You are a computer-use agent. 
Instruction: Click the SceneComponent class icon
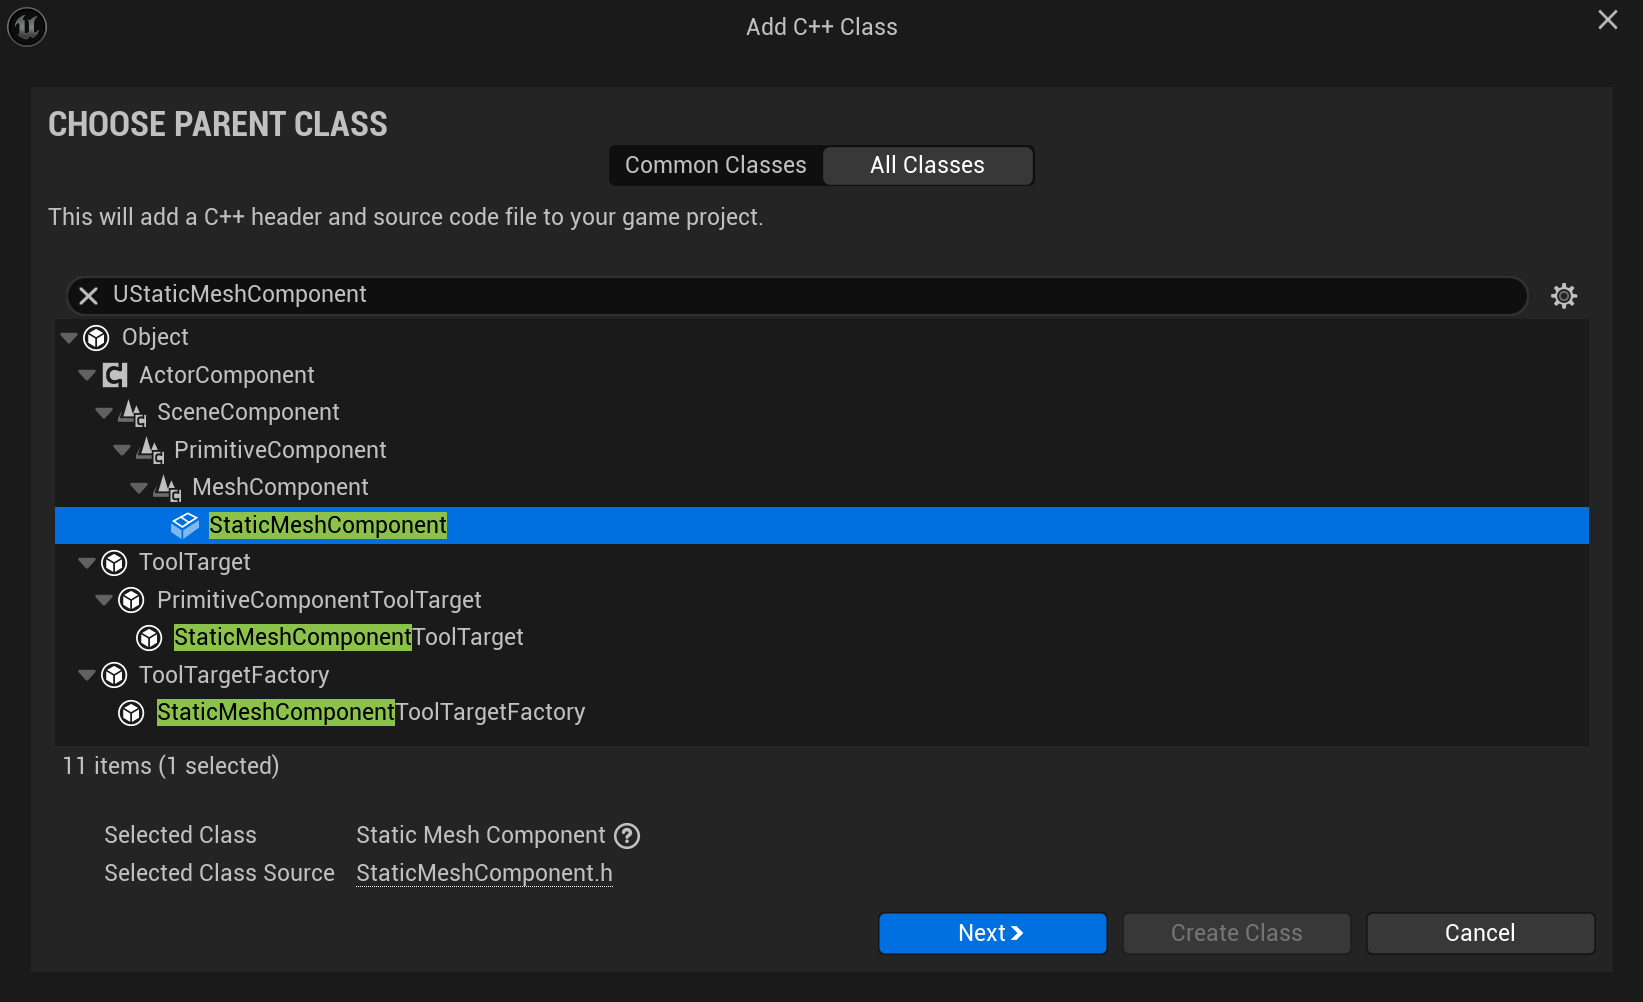(x=133, y=413)
